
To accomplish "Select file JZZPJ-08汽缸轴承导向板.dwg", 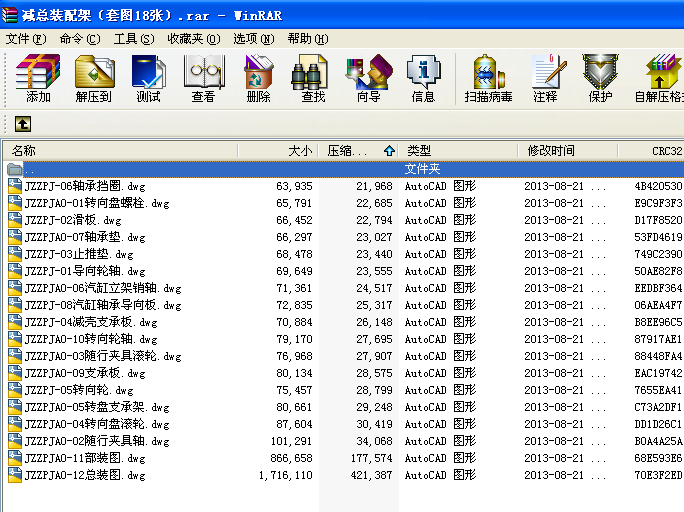I will coord(103,305).
